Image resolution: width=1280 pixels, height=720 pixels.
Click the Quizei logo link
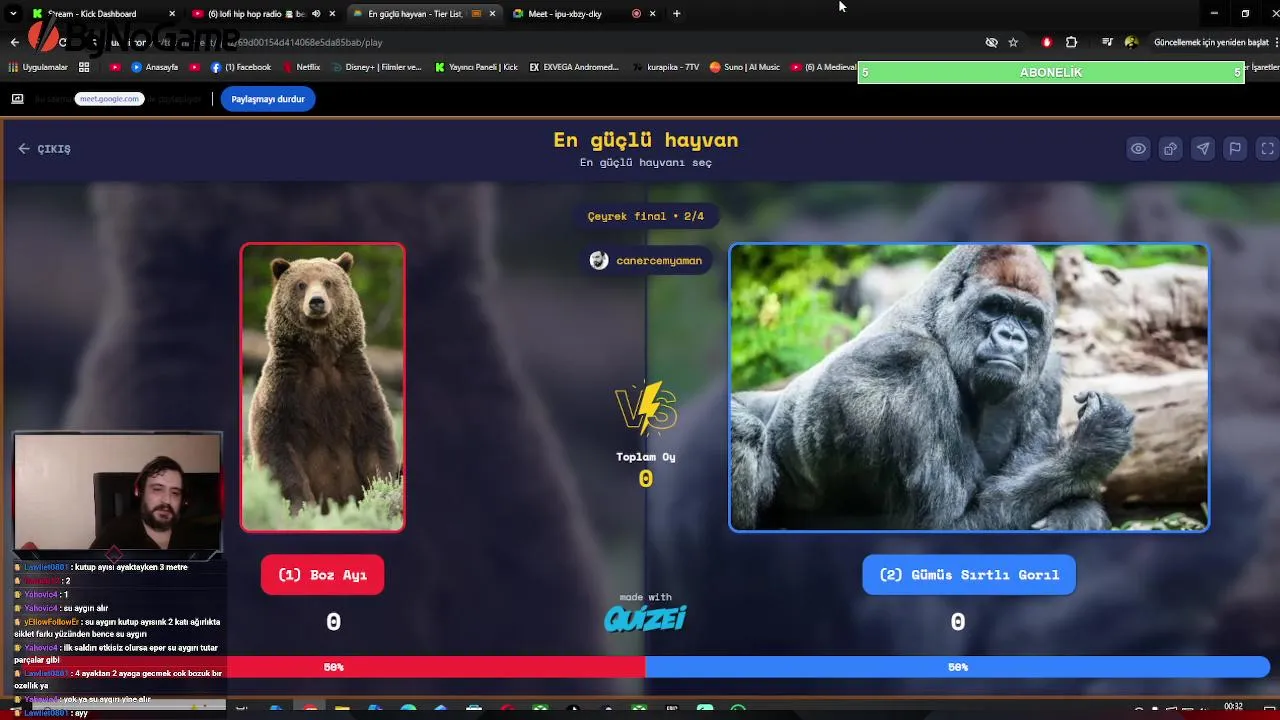tap(645, 619)
